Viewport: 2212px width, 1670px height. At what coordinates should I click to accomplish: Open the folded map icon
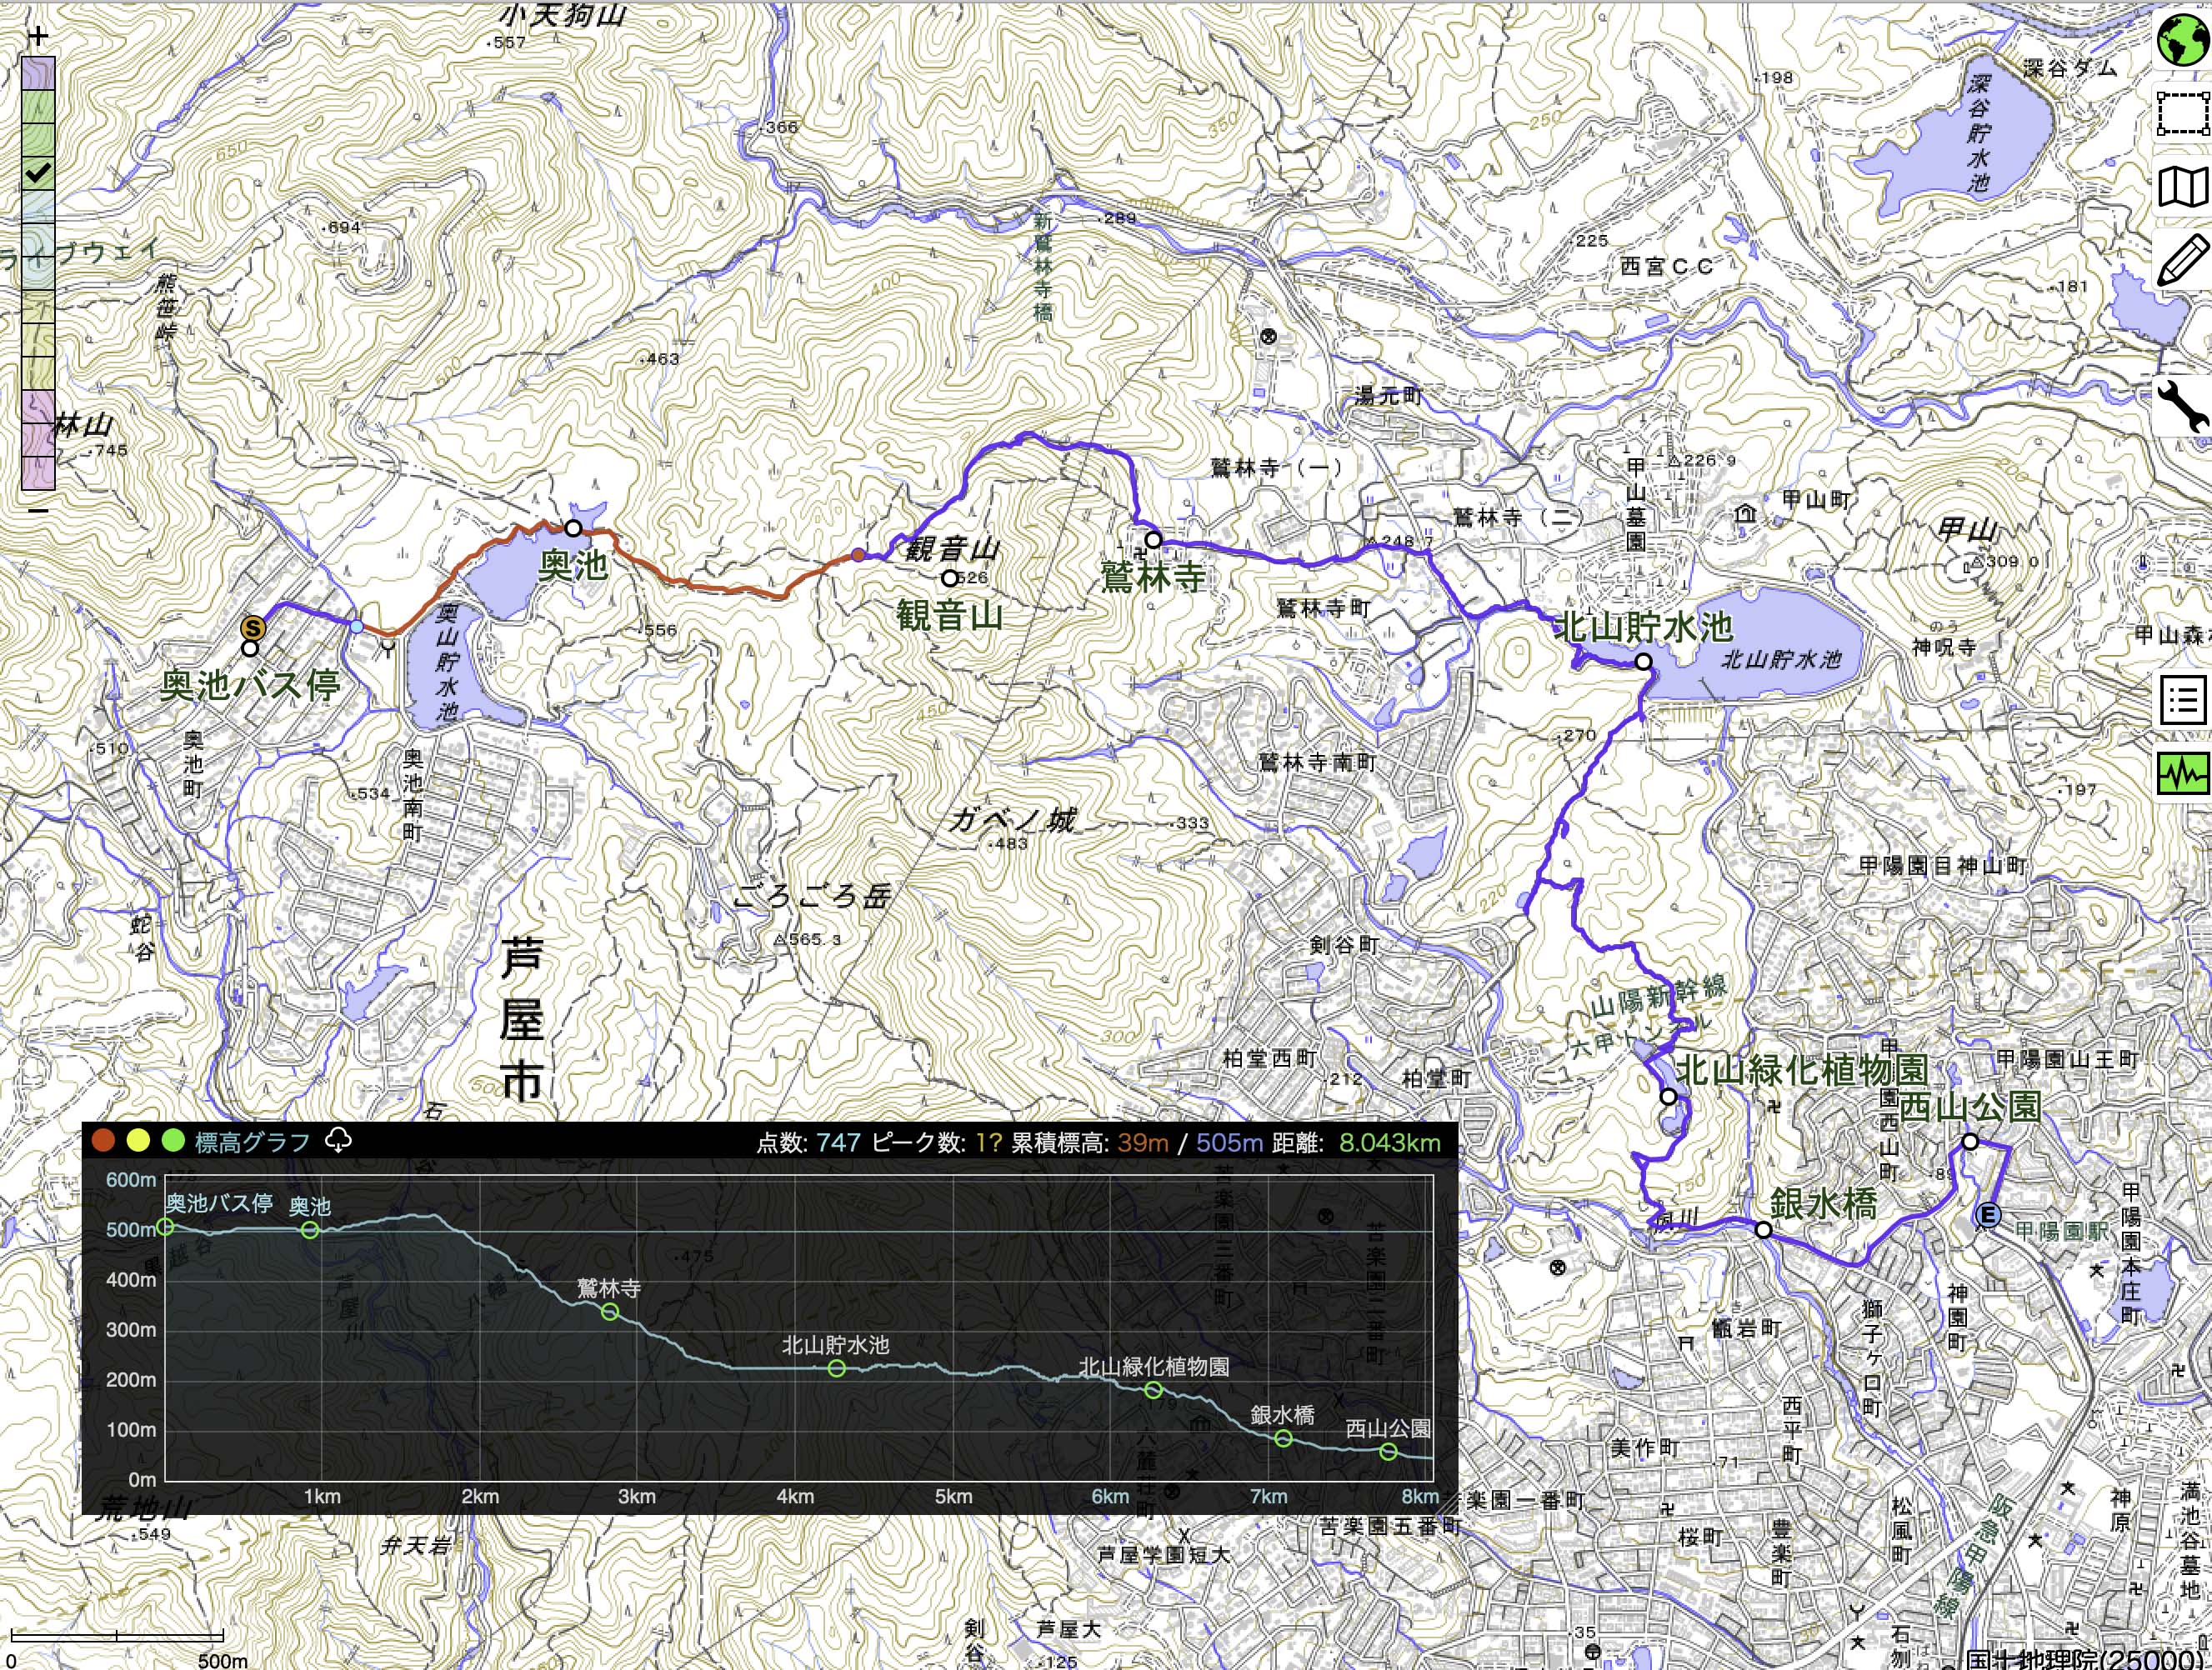[x=2182, y=186]
